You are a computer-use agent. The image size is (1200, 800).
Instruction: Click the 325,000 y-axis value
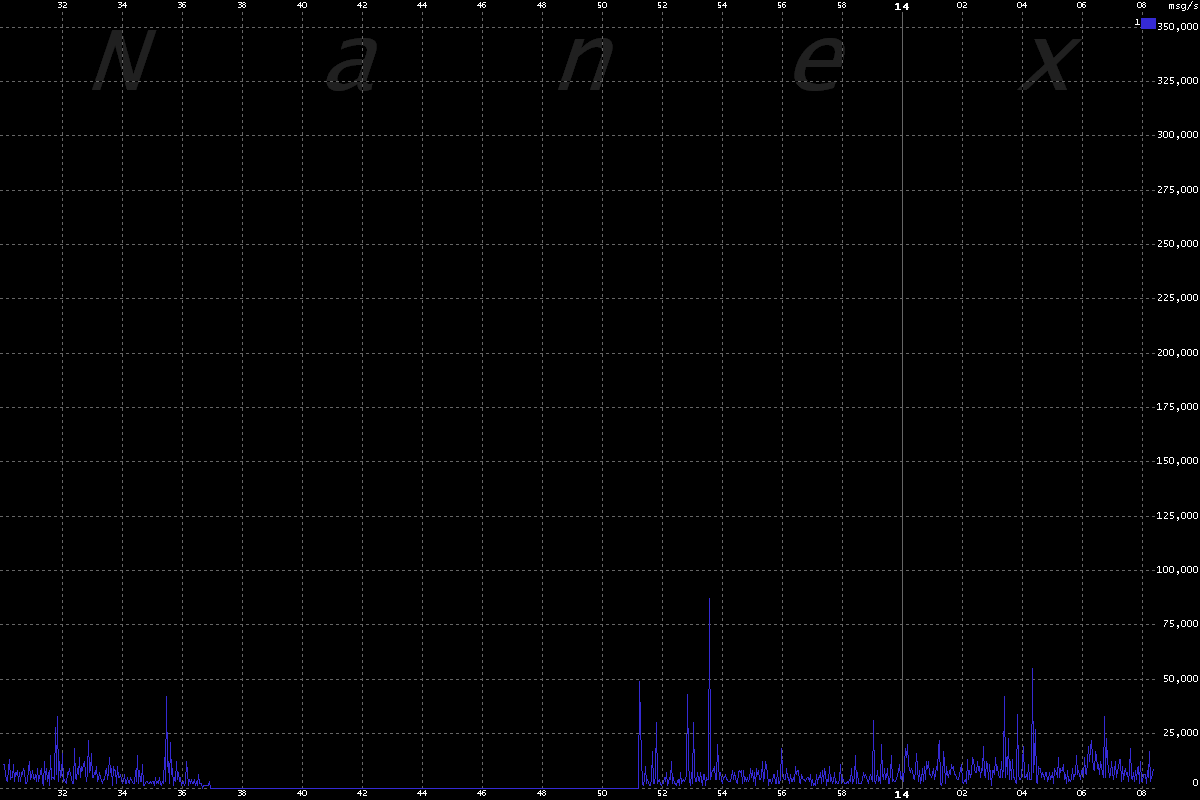coord(1177,80)
